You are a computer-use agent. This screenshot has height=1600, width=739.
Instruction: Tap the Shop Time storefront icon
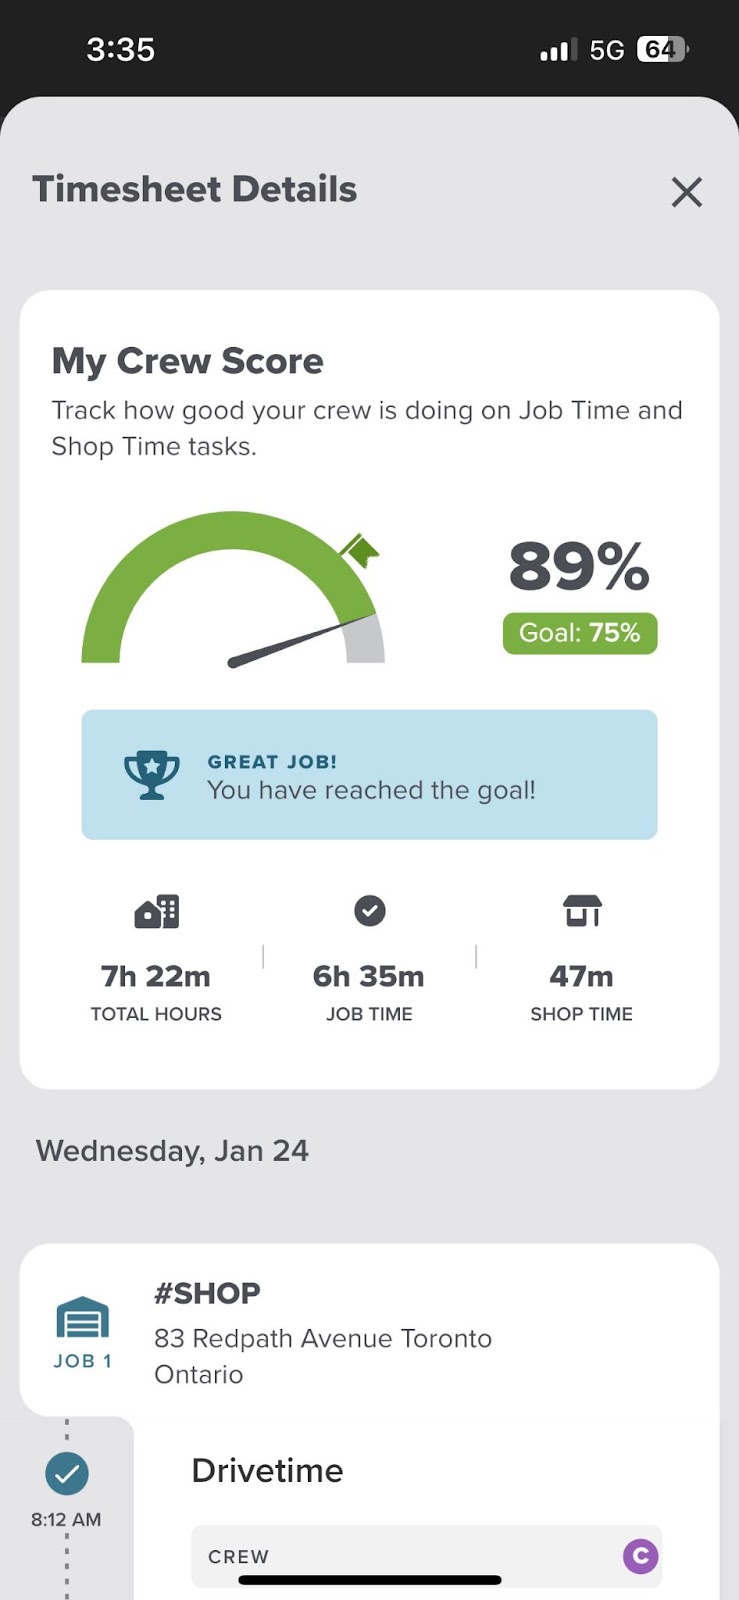(582, 911)
